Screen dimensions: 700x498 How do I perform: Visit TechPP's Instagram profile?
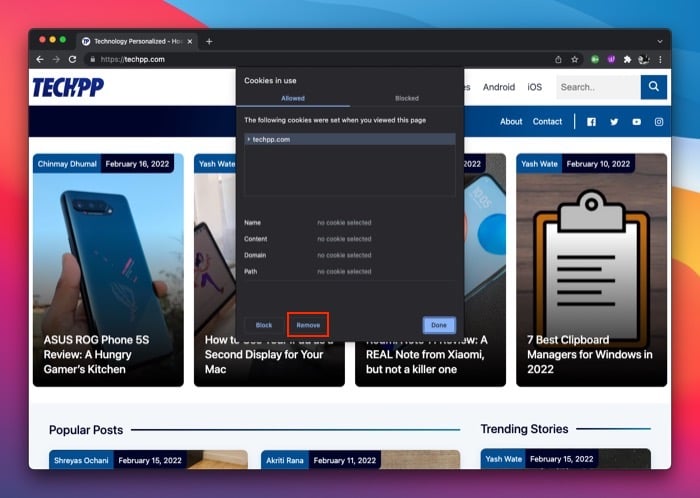659,122
